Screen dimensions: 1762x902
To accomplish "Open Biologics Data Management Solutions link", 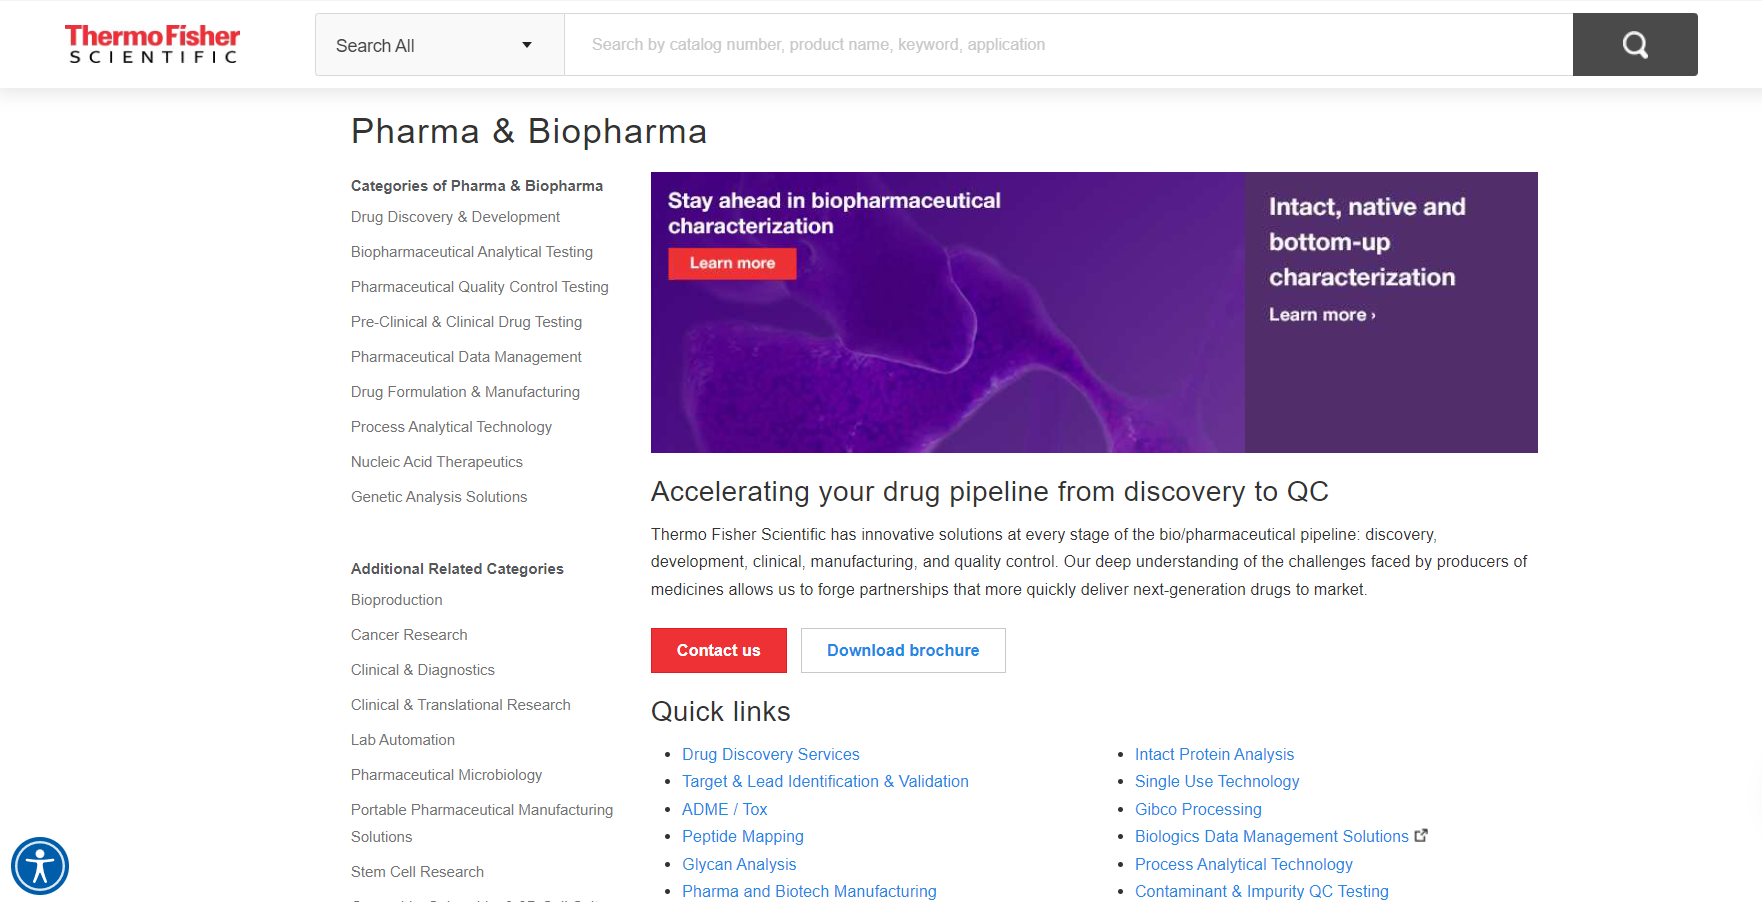I will click(x=1272, y=836).
